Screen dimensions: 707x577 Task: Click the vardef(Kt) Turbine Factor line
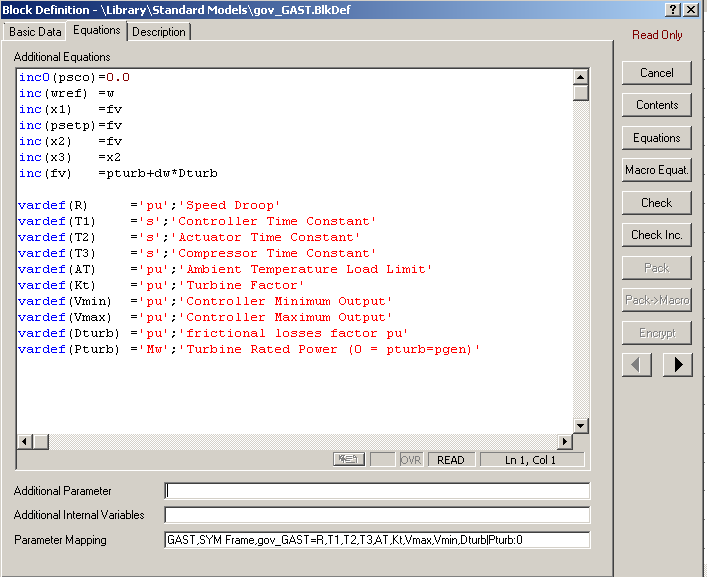coord(161,285)
